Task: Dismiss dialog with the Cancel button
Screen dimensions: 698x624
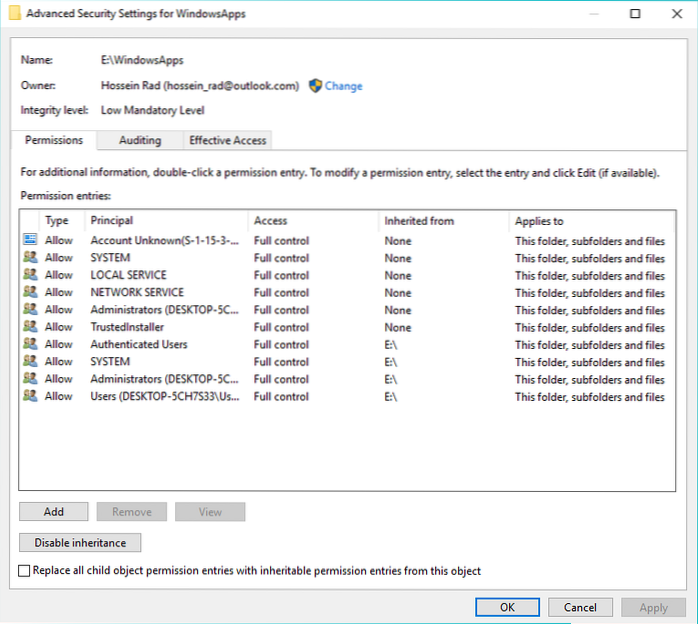Action: tap(580, 607)
